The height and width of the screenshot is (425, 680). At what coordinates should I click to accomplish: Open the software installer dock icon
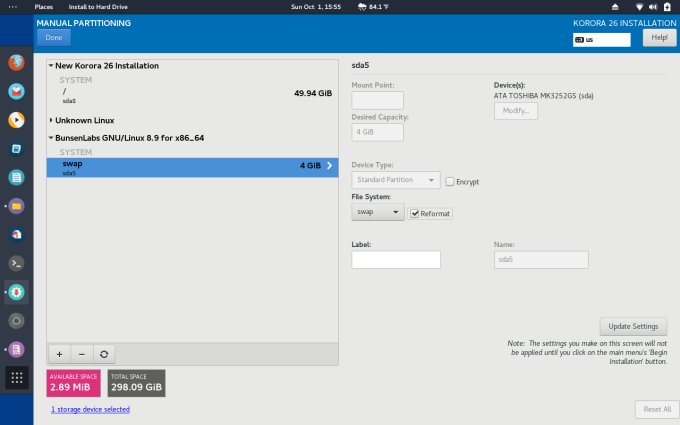pyautogui.click(x=16, y=235)
